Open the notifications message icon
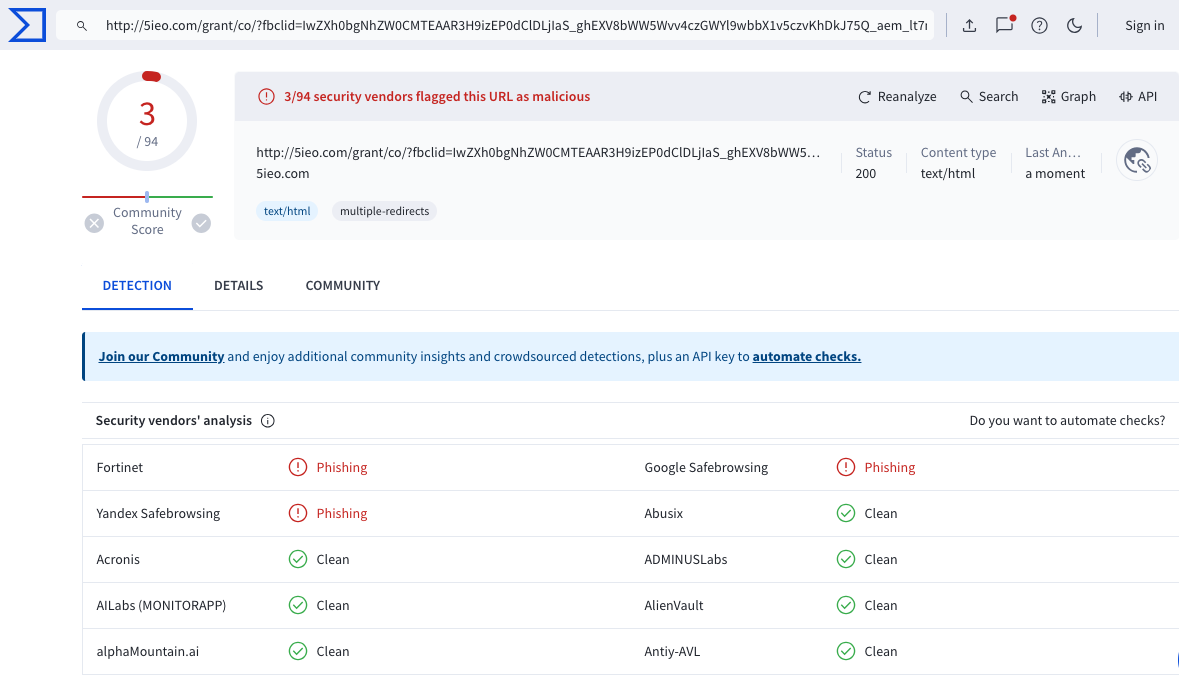Viewport: 1179px width, 675px height. (1005, 25)
